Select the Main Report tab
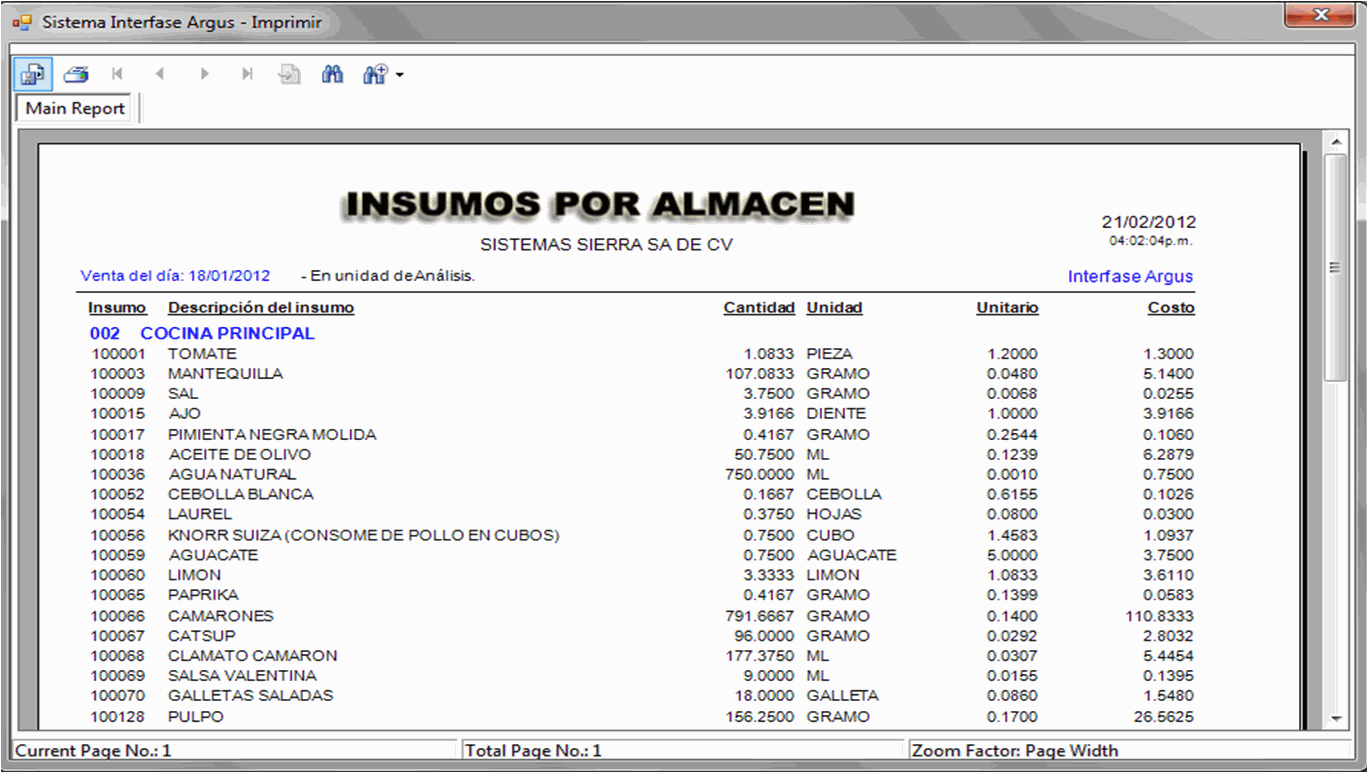This screenshot has height=773, width=1368. click(75, 108)
